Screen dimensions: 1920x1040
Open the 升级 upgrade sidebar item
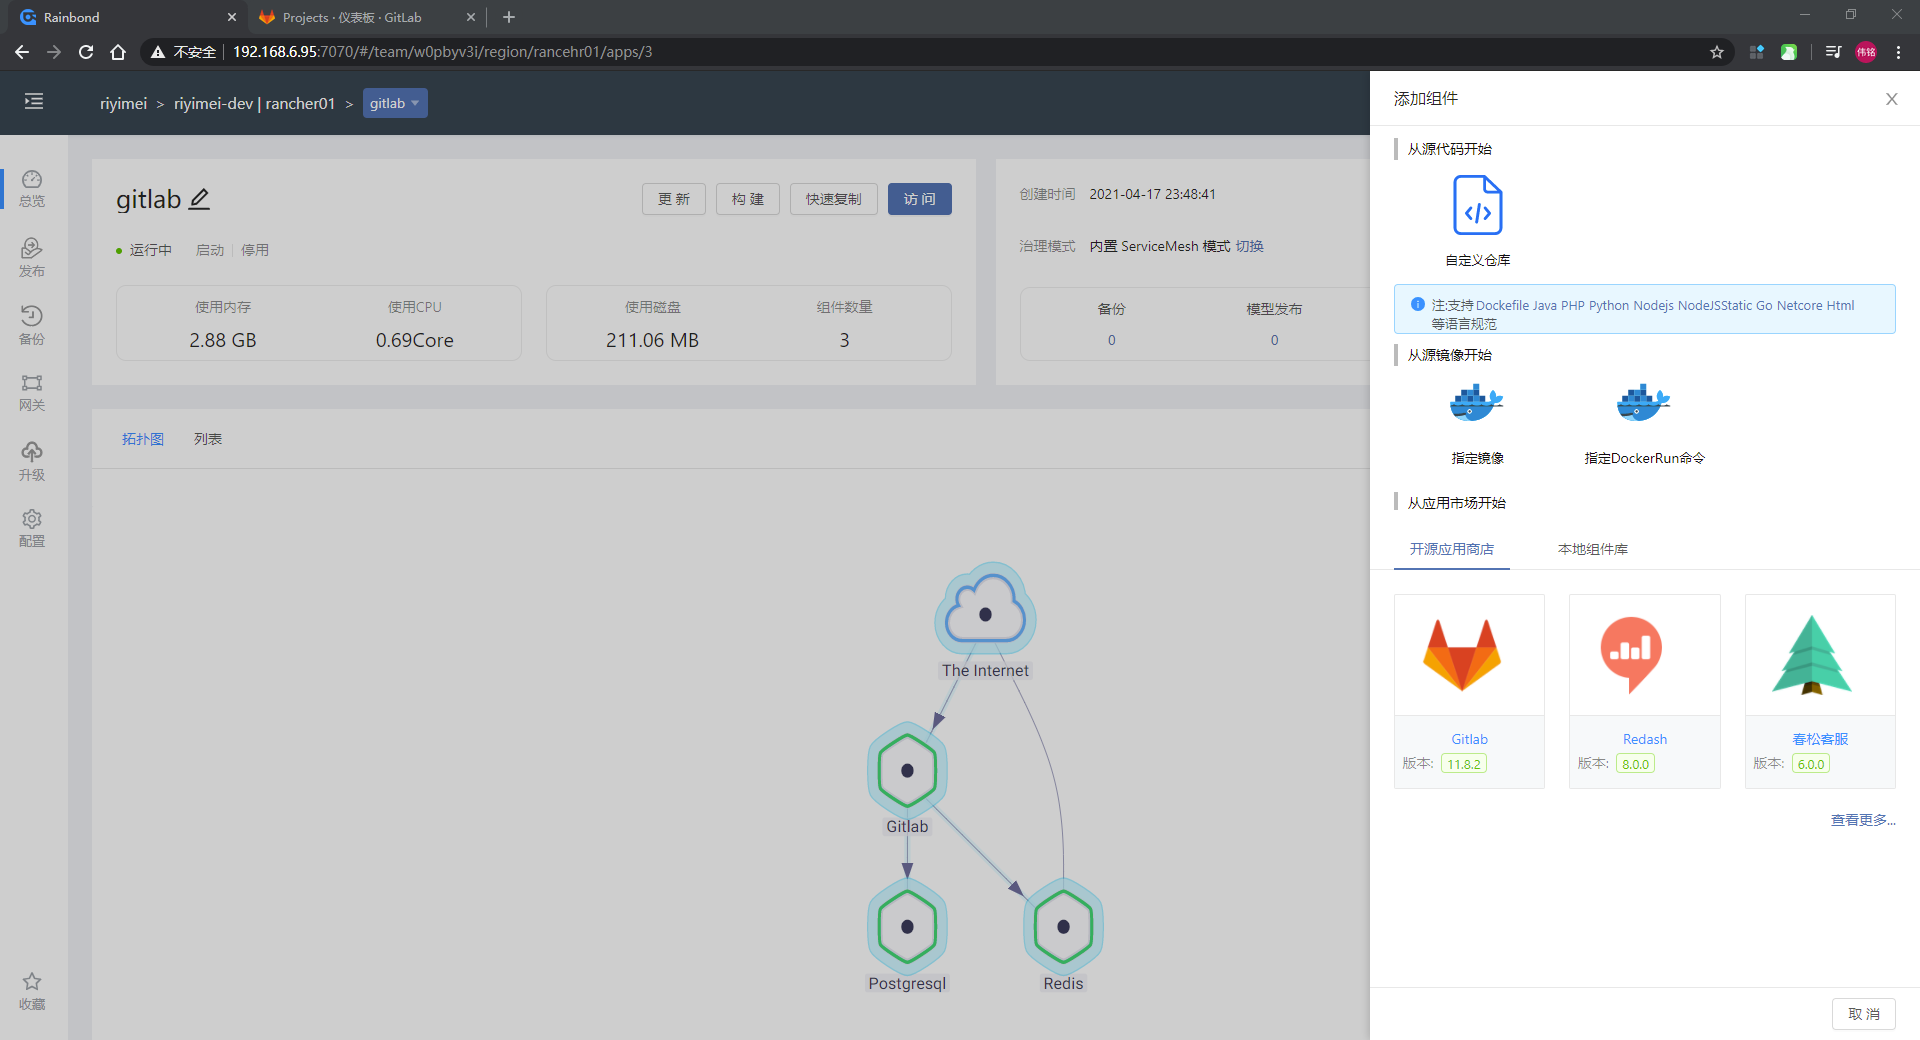coord(32,461)
